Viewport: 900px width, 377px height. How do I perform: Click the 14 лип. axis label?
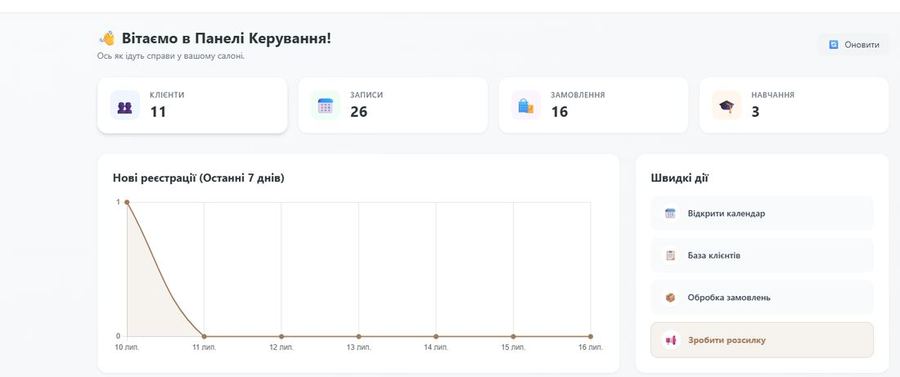[x=436, y=348]
